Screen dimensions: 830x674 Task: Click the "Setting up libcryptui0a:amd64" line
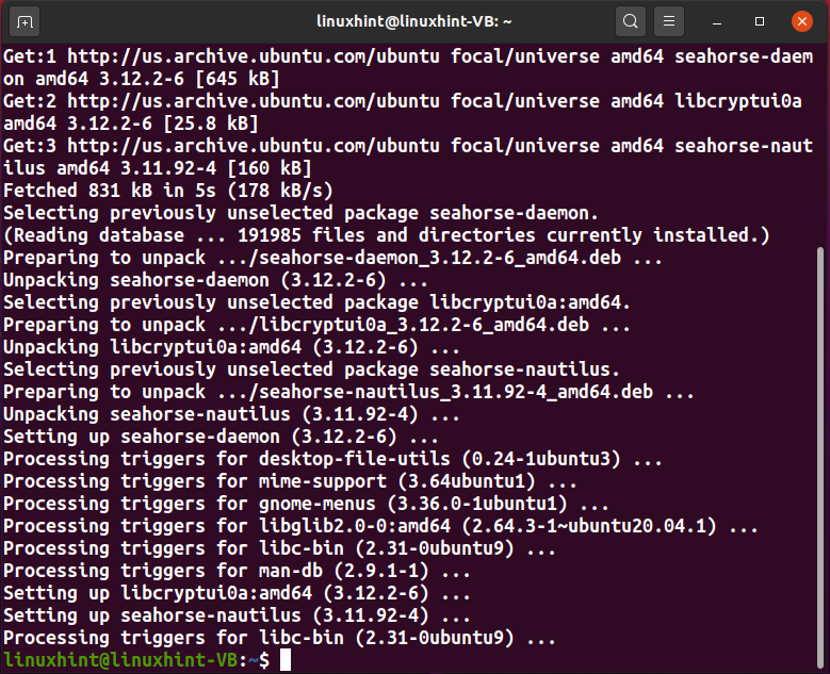coord(237,593)
